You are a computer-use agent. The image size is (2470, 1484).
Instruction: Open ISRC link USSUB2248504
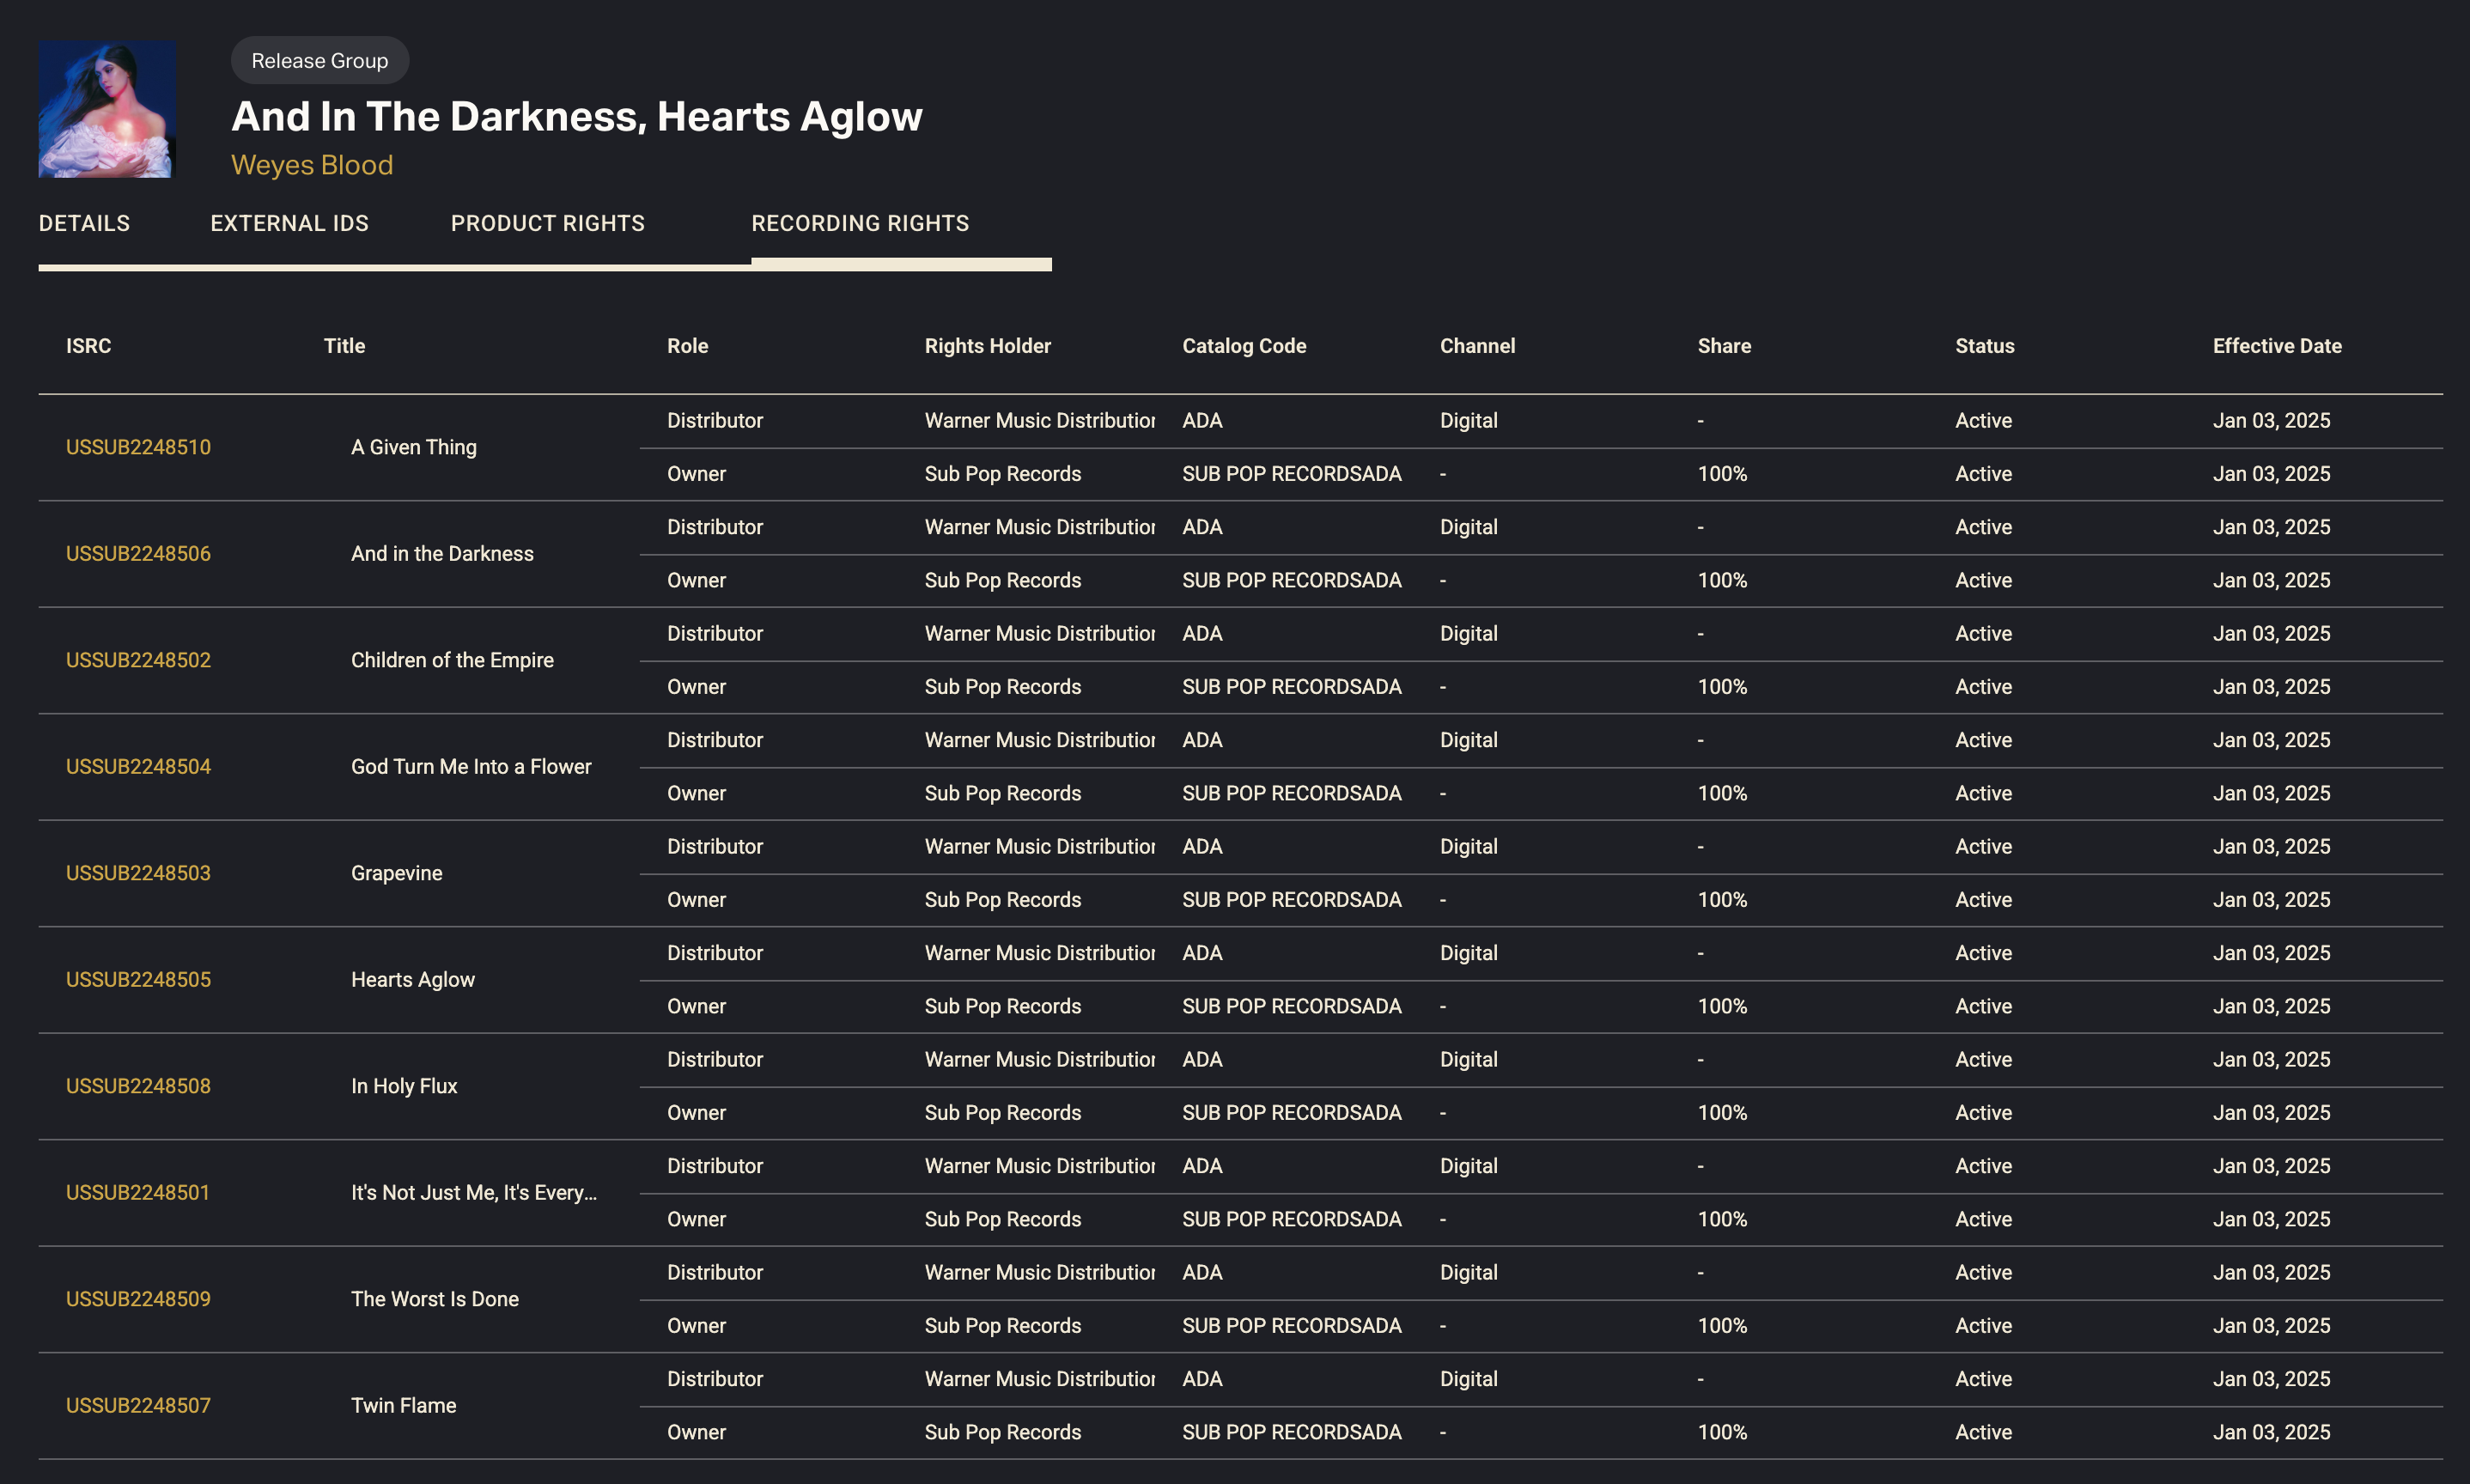138,766
